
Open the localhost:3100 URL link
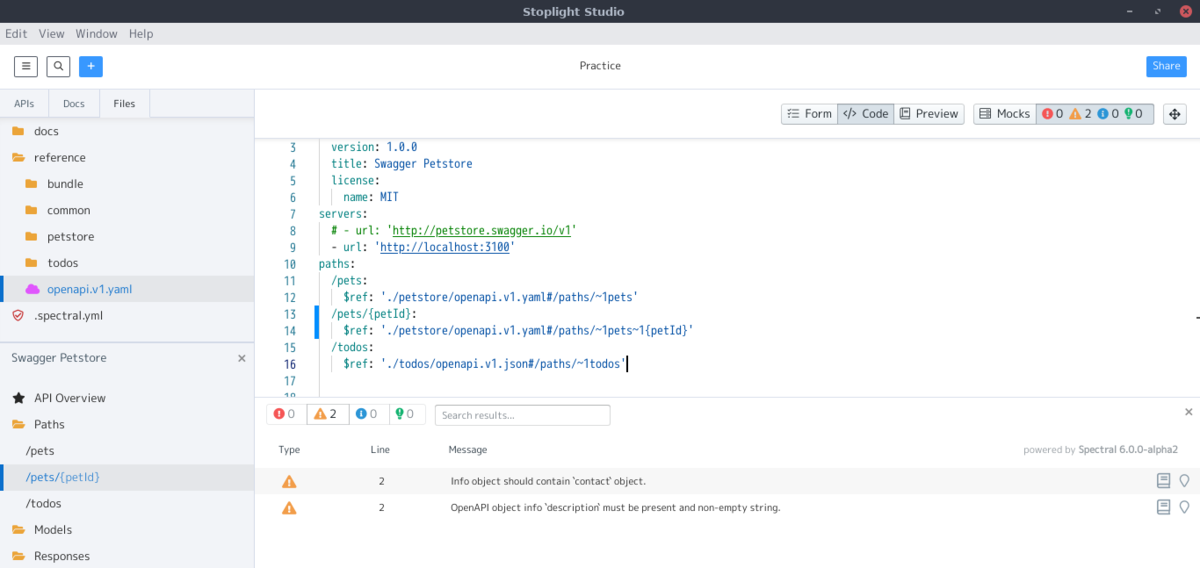pos(445,247)
